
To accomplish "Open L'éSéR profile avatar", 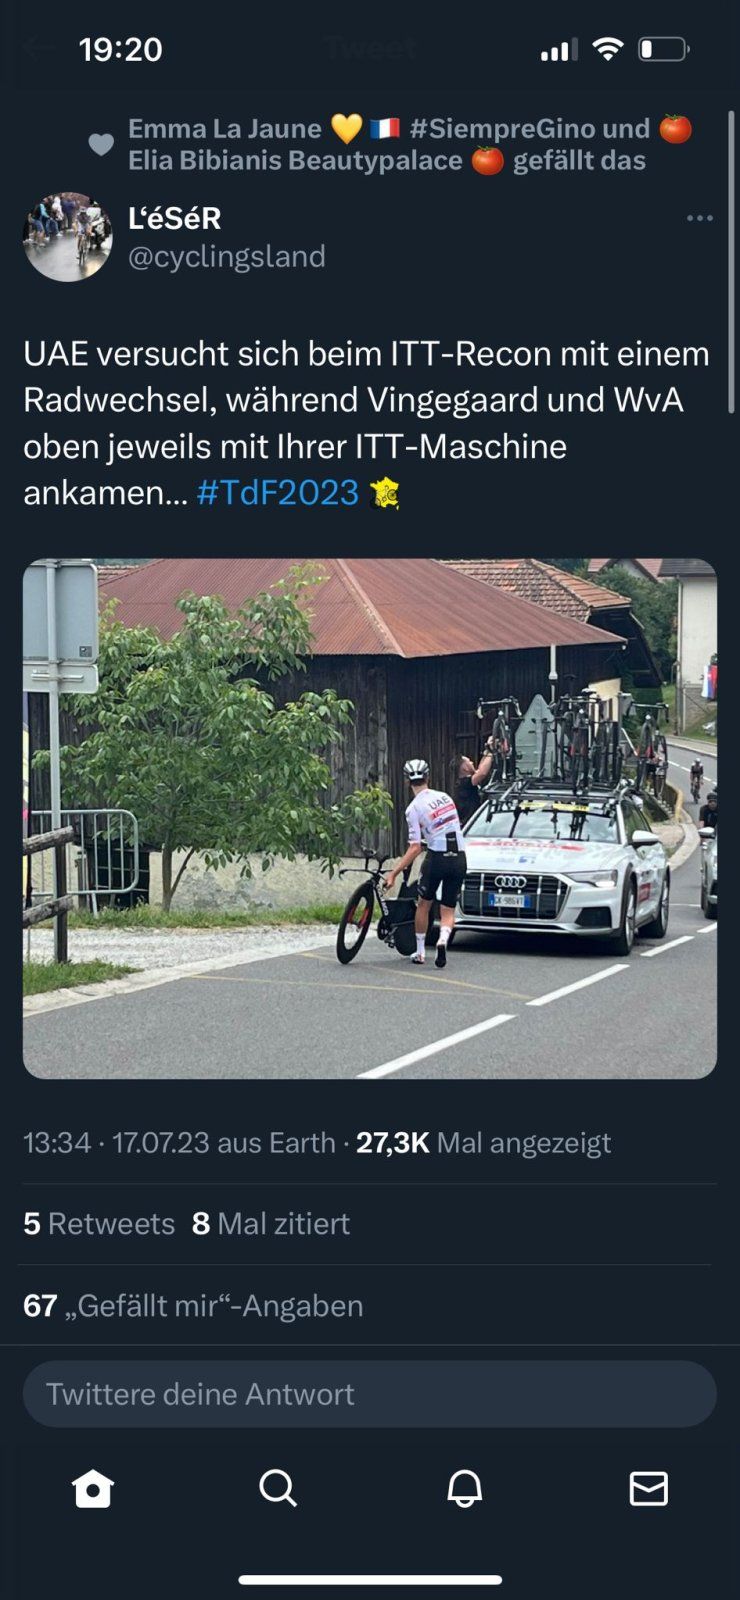I will pyautogui.click(x=68, y=237).
